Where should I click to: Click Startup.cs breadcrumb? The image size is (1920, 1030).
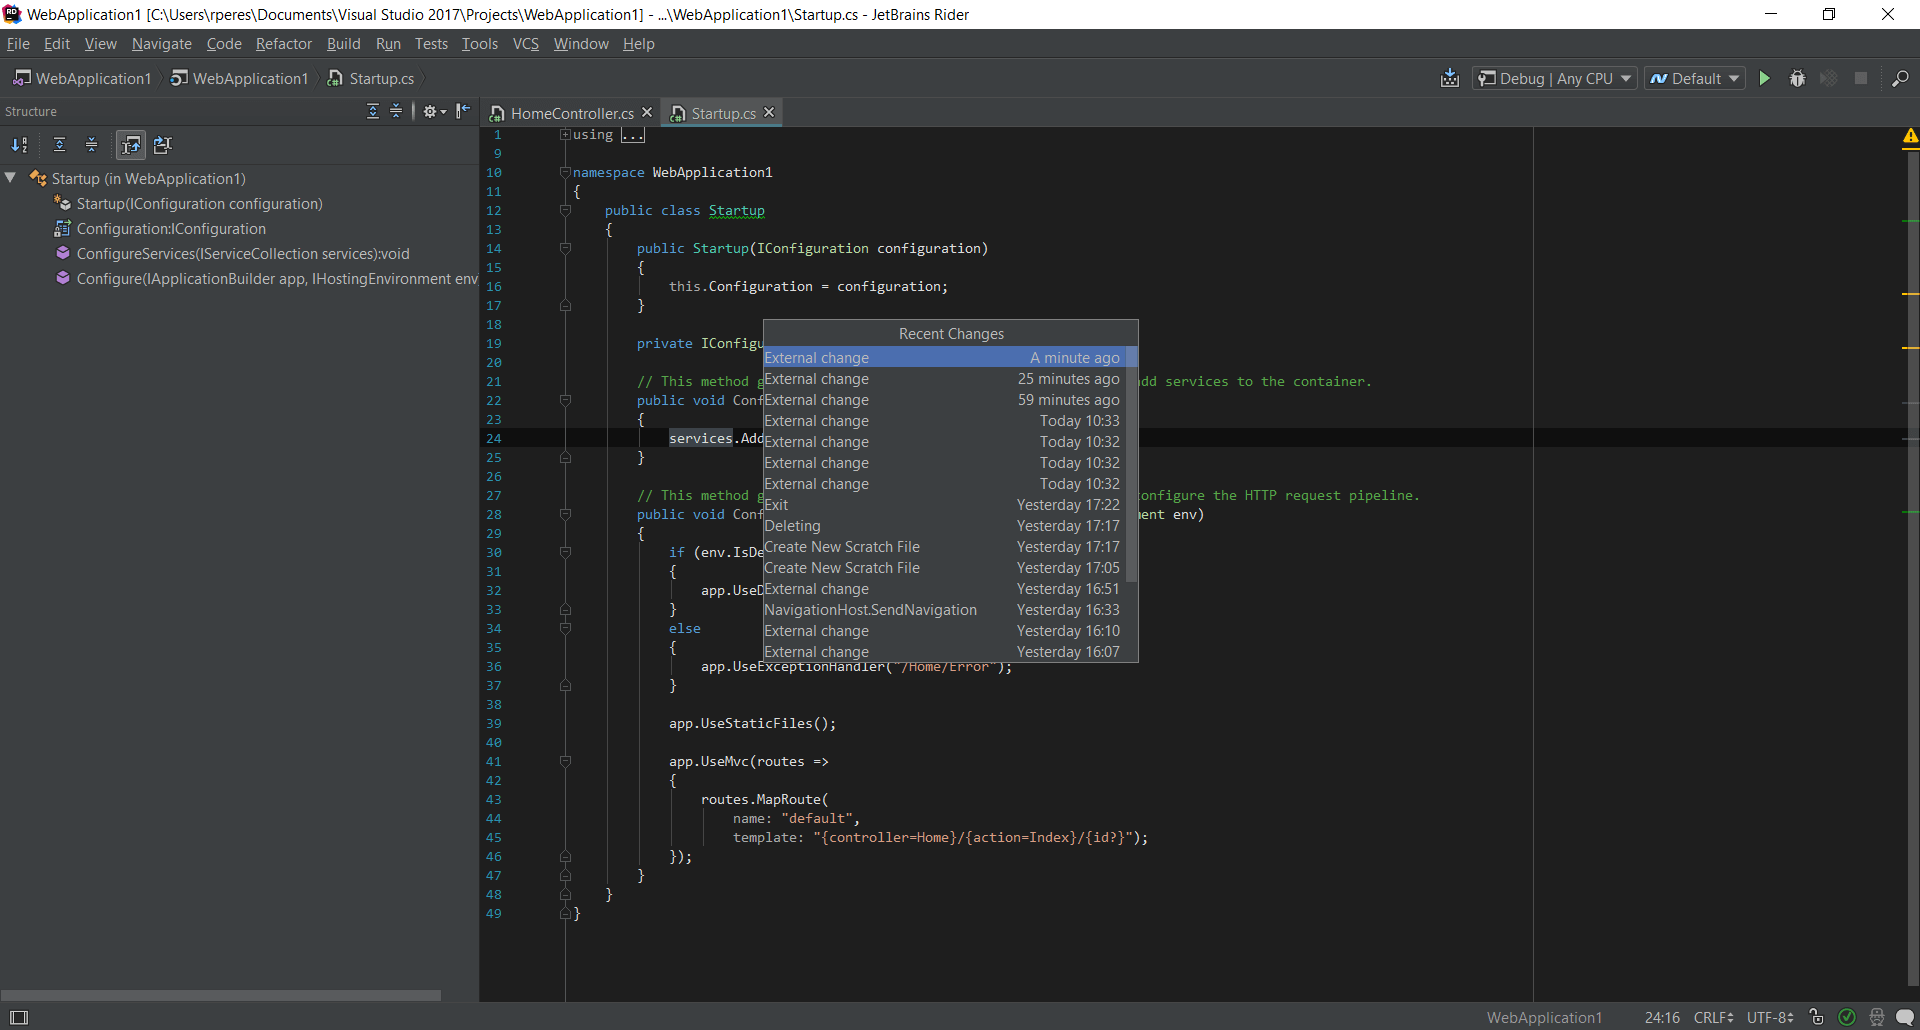[x=371, y=78]
